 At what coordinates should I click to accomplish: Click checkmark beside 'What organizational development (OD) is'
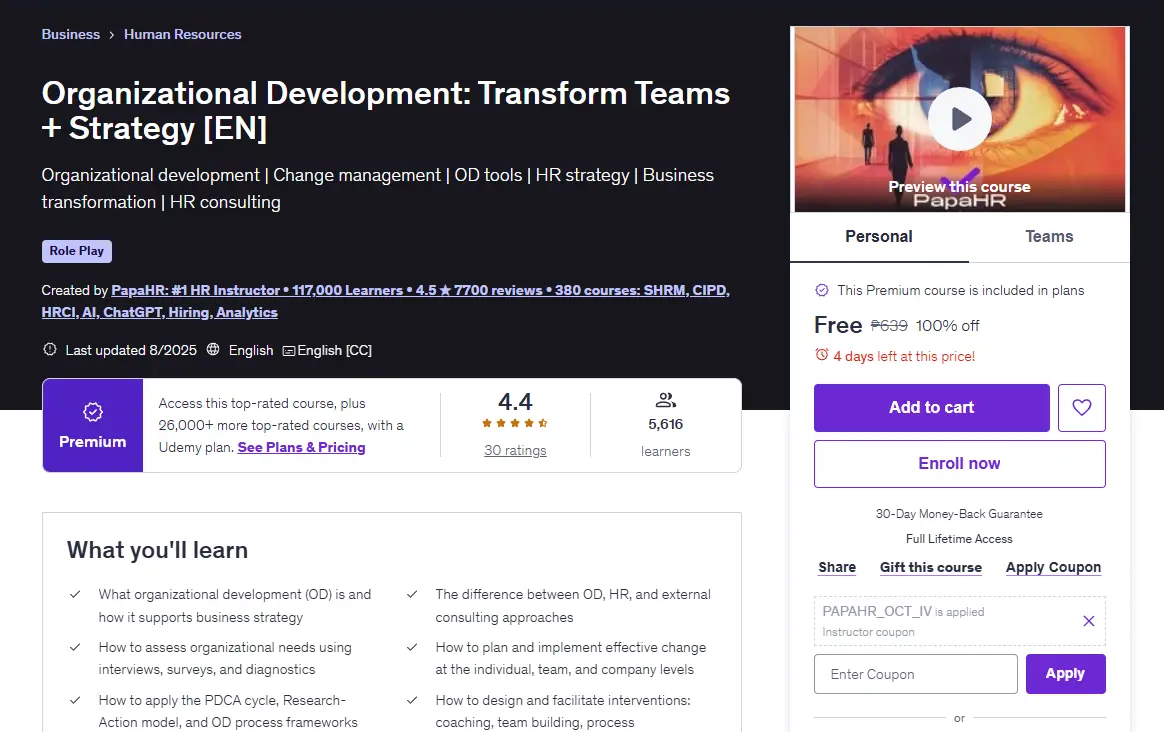(x=75, y=595)
